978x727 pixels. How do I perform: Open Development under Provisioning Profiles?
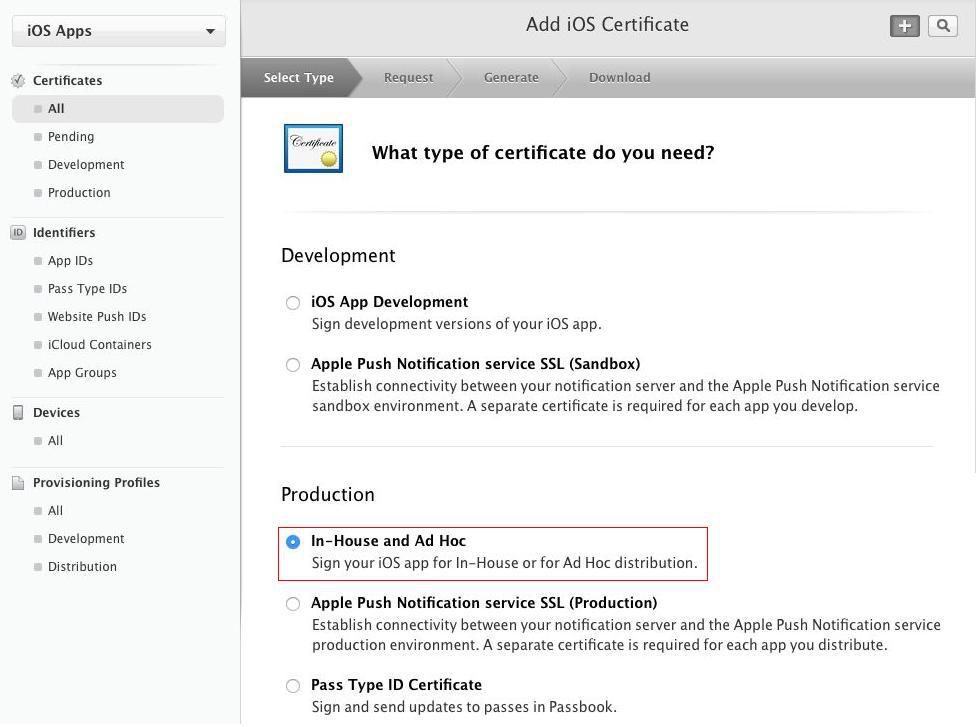pos(86,539)
